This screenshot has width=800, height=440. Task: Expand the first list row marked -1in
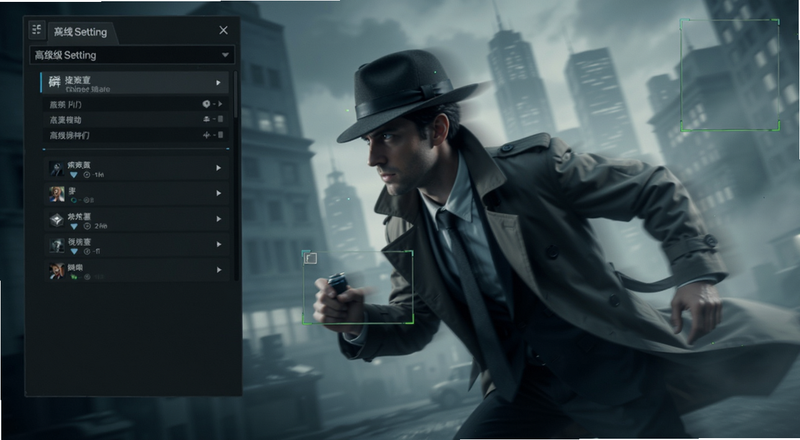coord(218,167)
